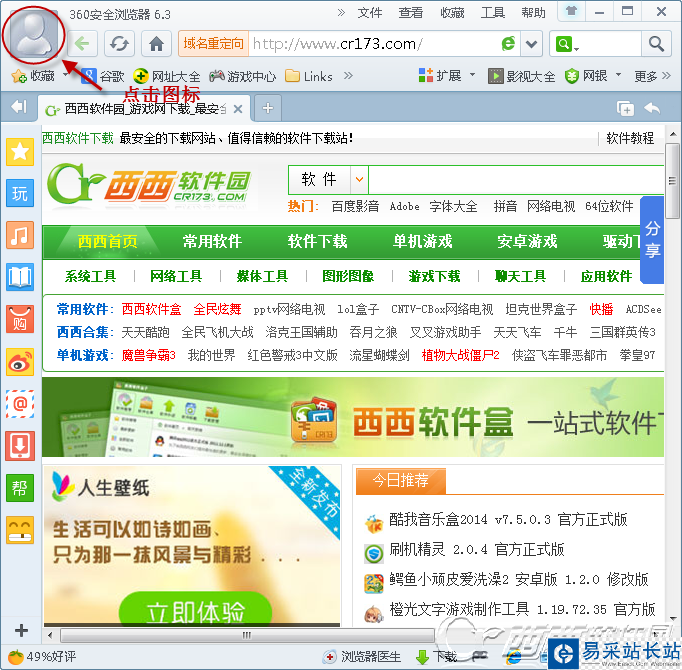Open the 游戏中心 bookmark

point(242,76)
